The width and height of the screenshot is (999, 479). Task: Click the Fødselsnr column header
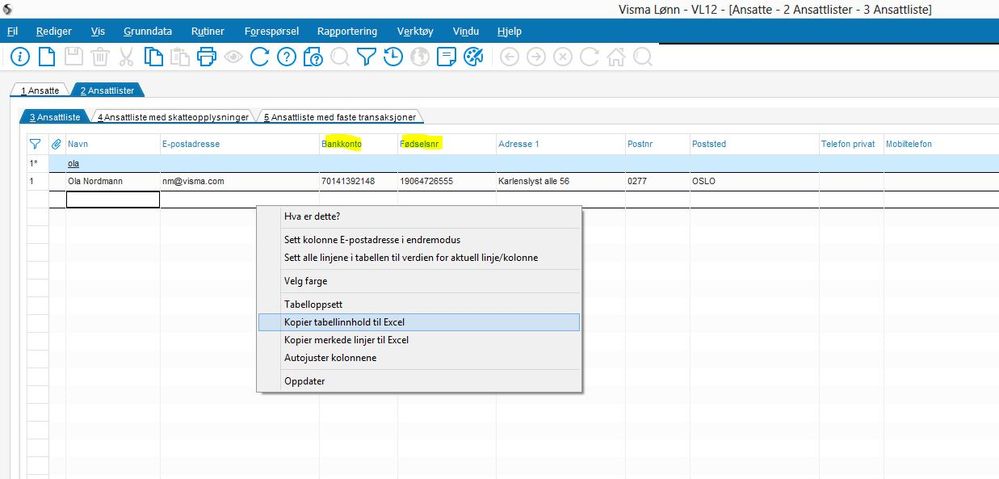[x=447, y=144]
